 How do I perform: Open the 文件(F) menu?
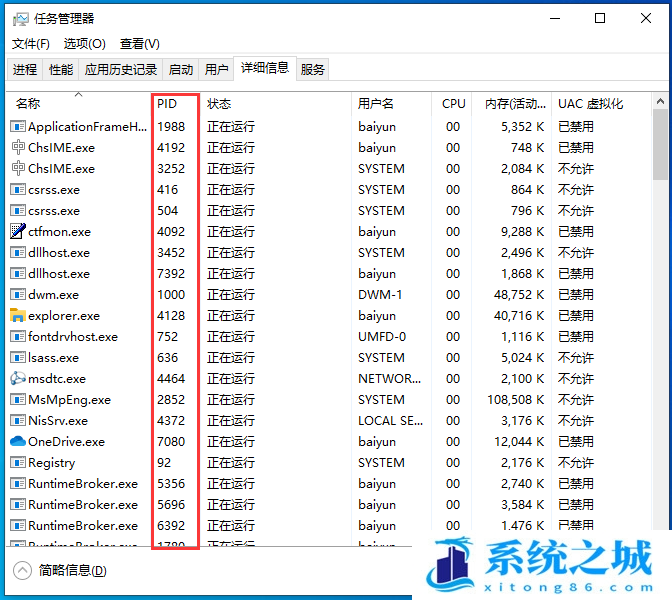[x=31, y=44]
